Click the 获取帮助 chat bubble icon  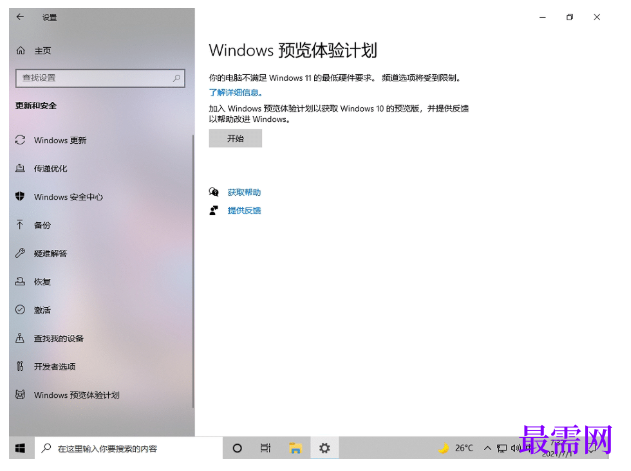click(x=214, y=192)
